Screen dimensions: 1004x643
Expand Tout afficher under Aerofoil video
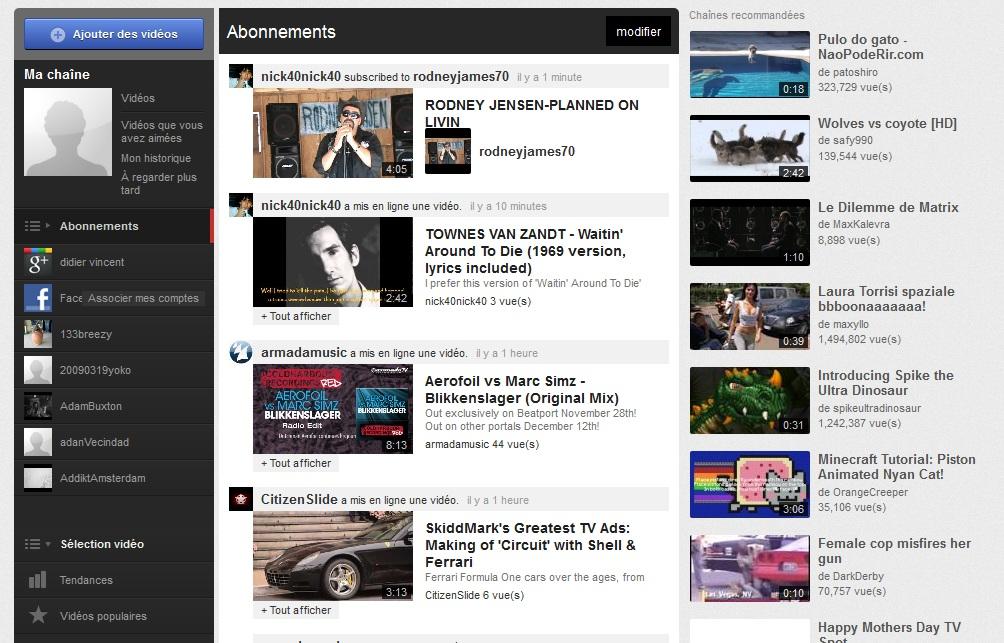296,463
